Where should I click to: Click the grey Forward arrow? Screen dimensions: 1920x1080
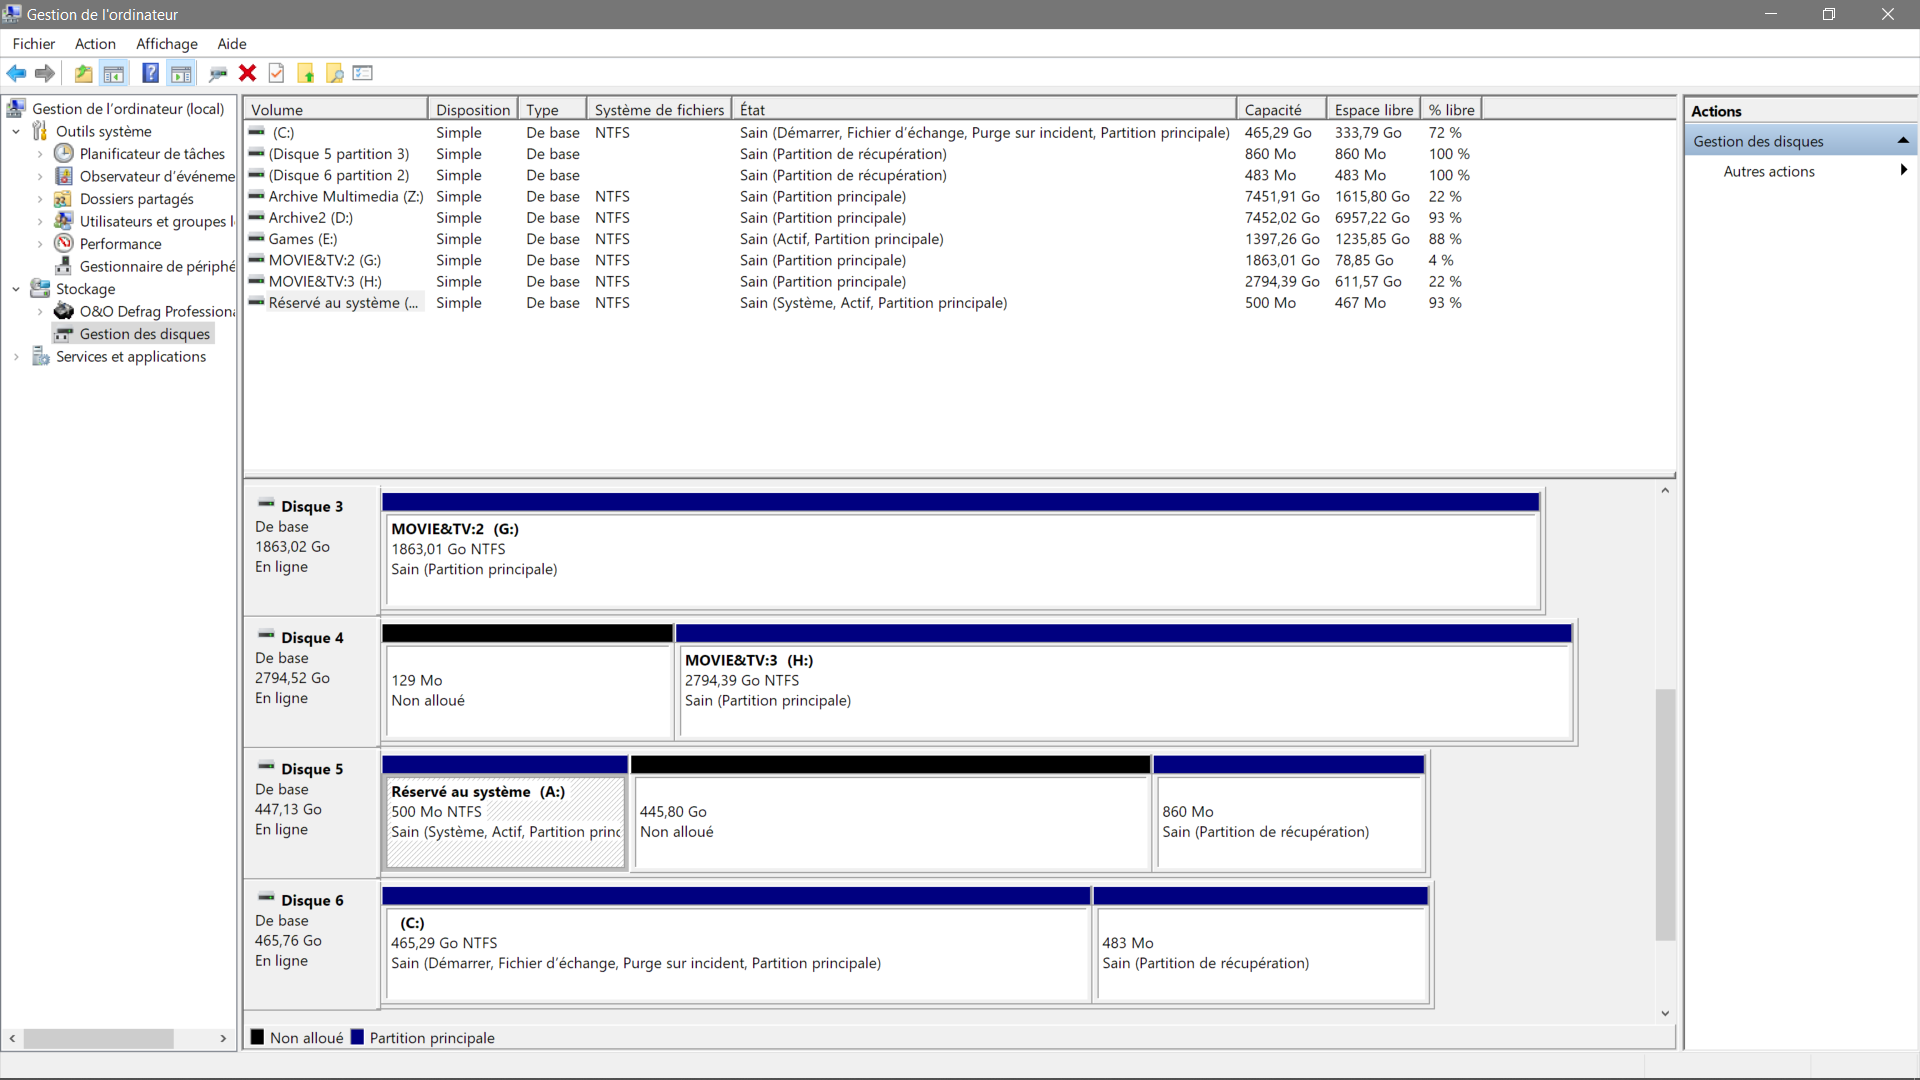(44, 73)
